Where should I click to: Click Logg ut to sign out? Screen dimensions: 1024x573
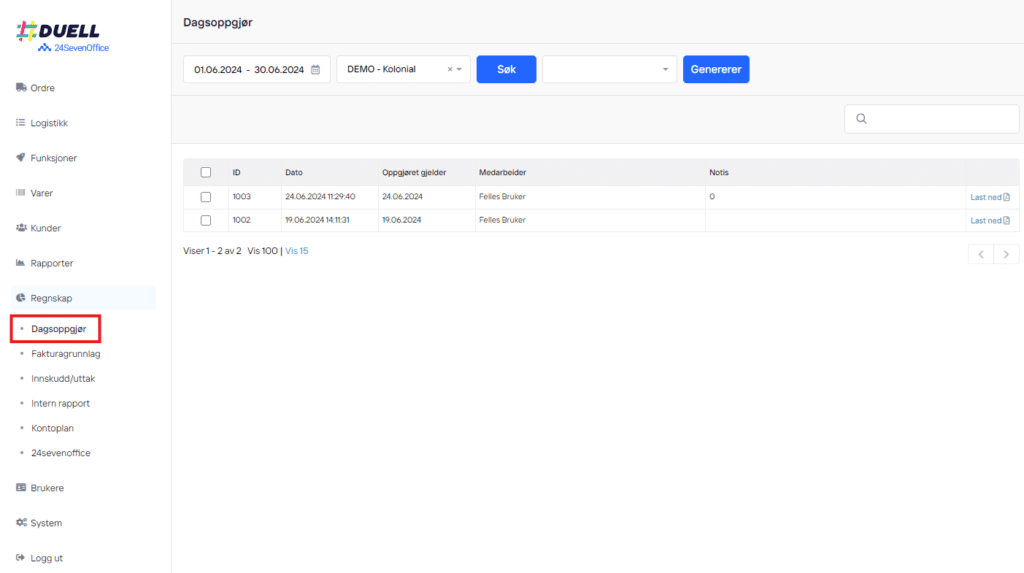tap(46, 558)
